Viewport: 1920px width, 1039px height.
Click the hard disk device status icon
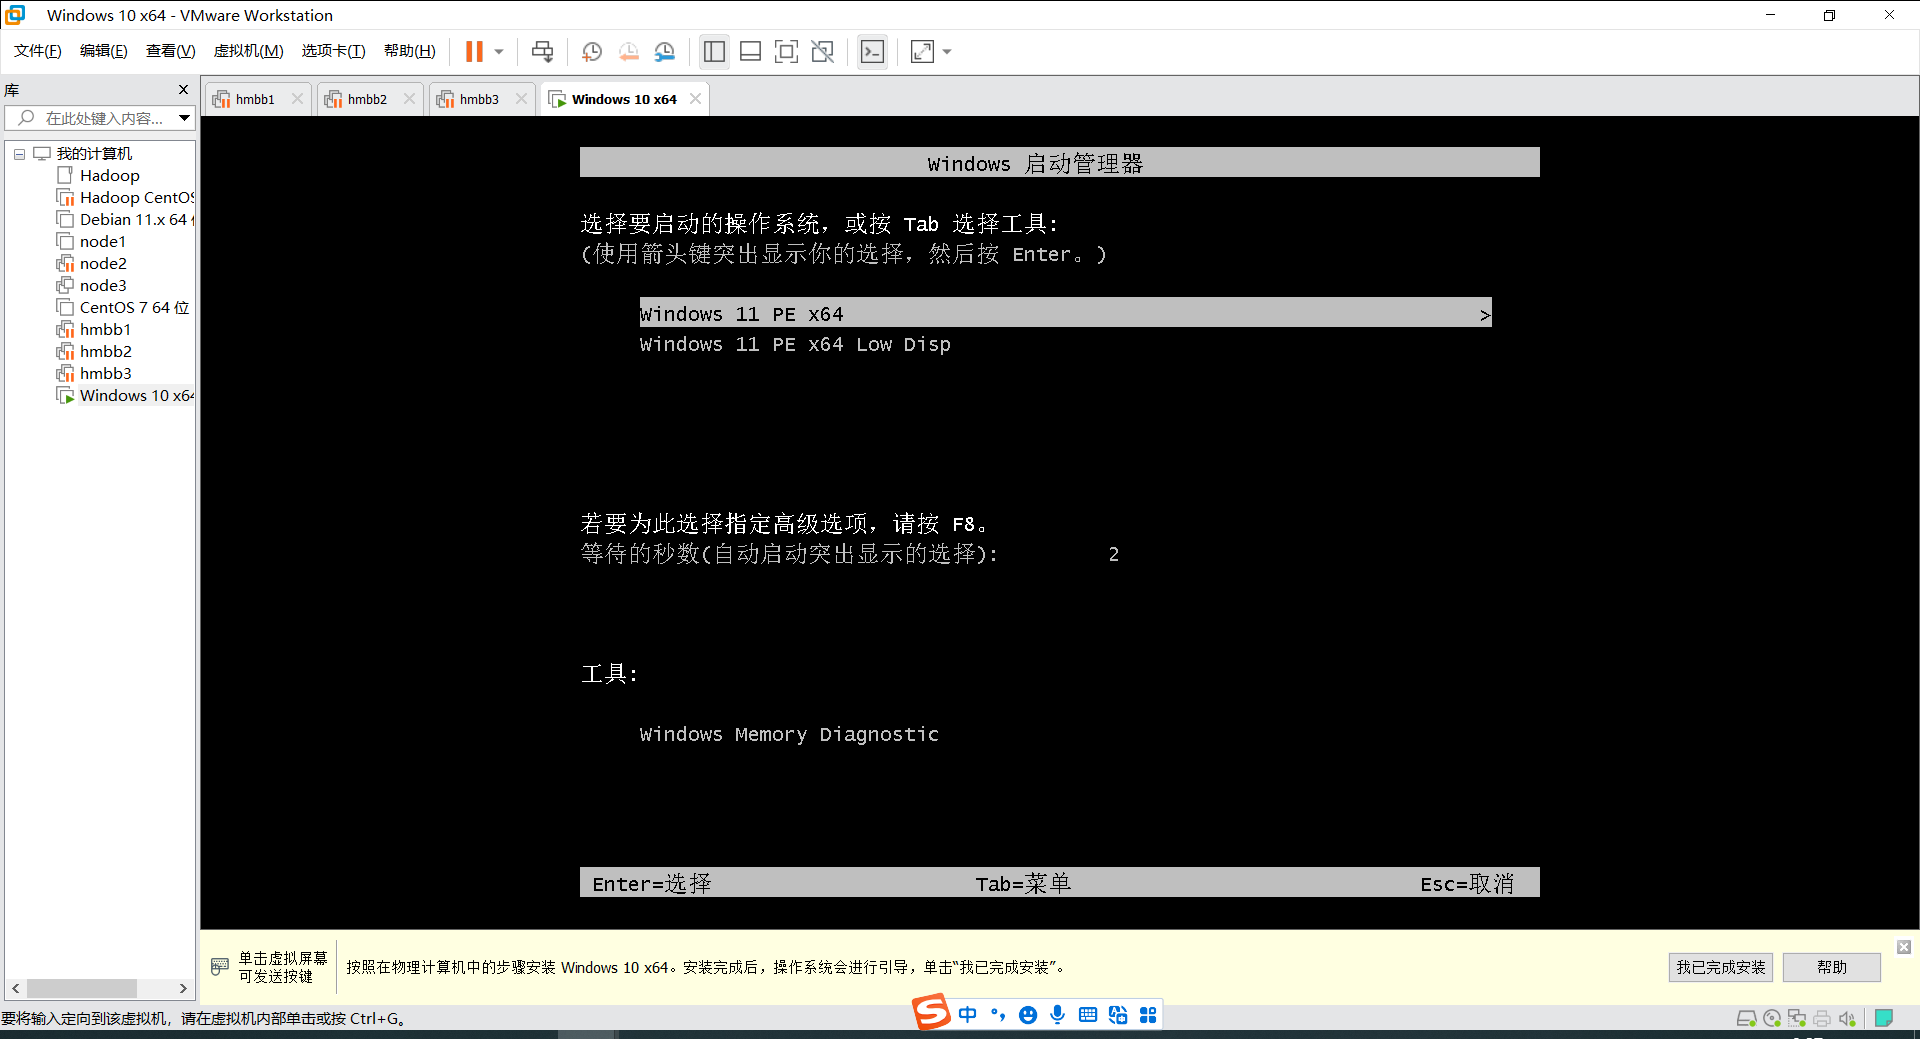1746,1018
